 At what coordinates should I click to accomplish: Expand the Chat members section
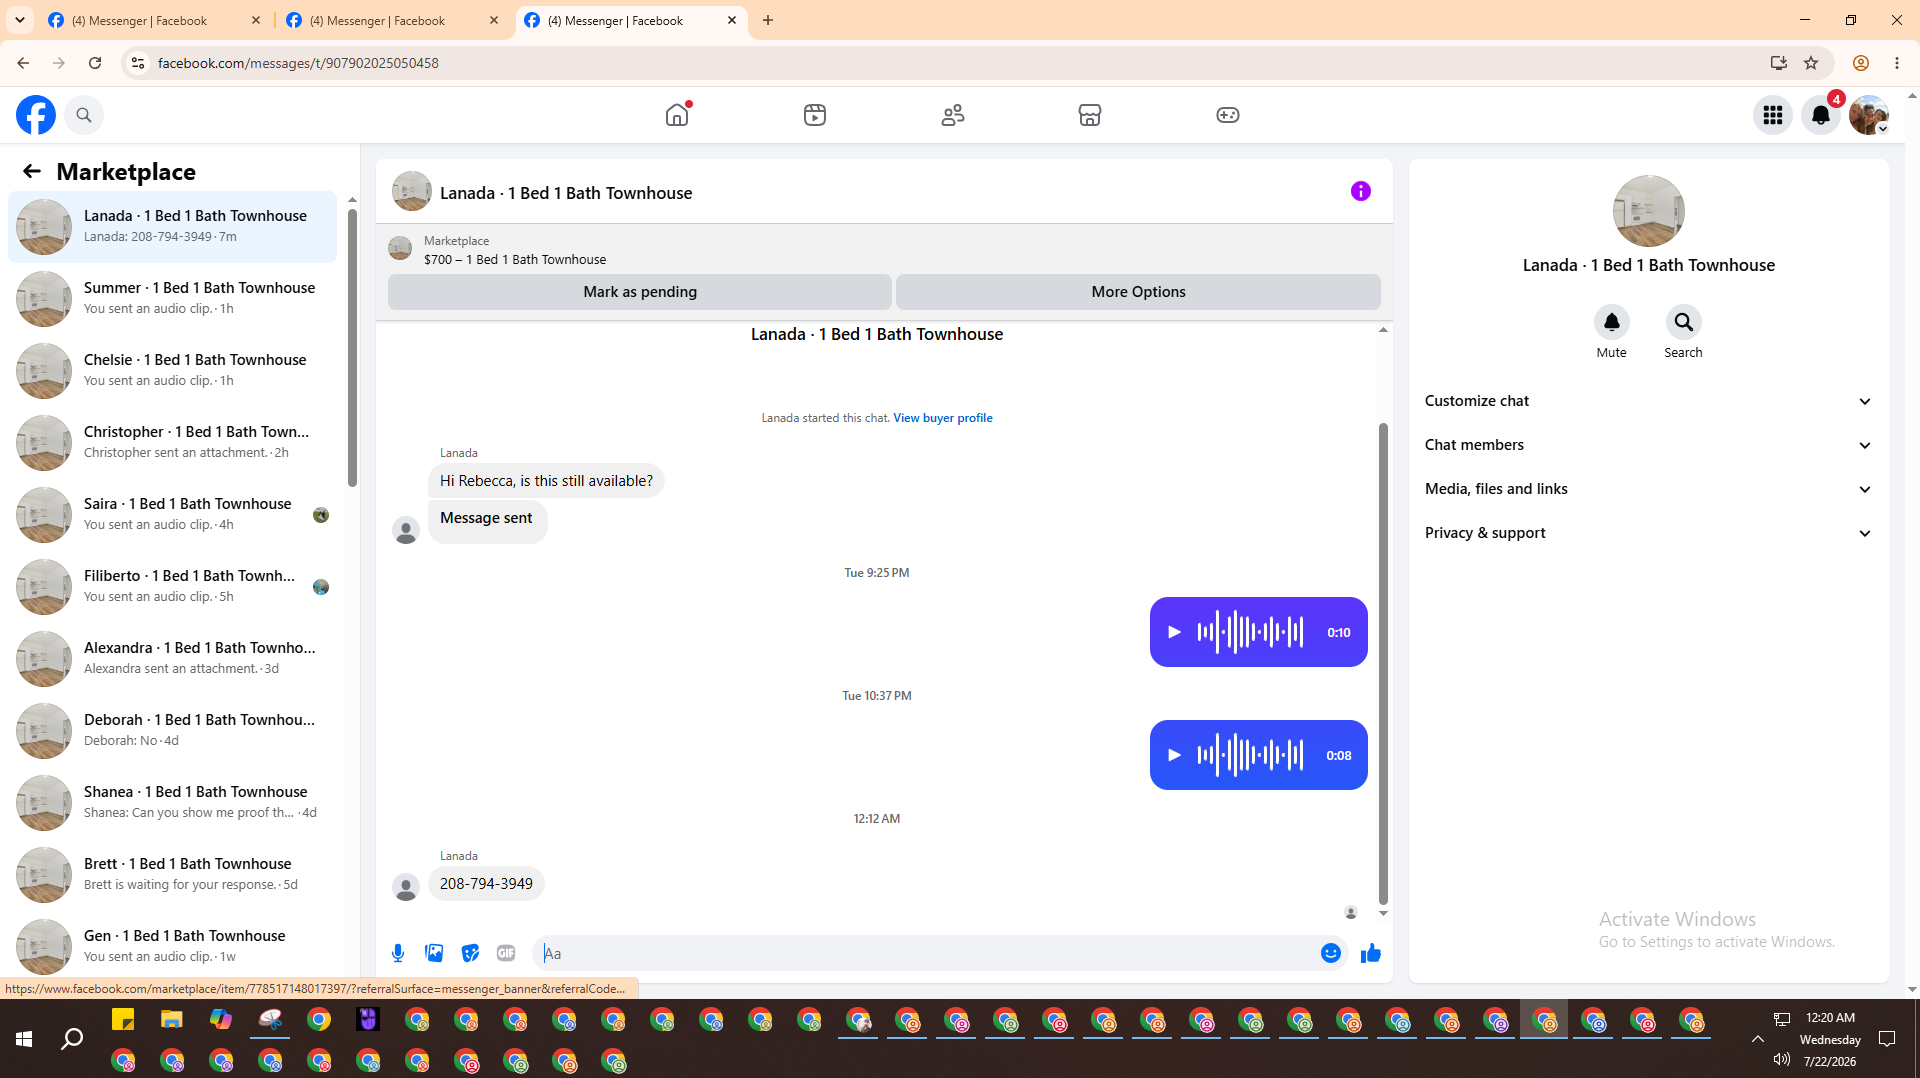tap(1648, 445)
